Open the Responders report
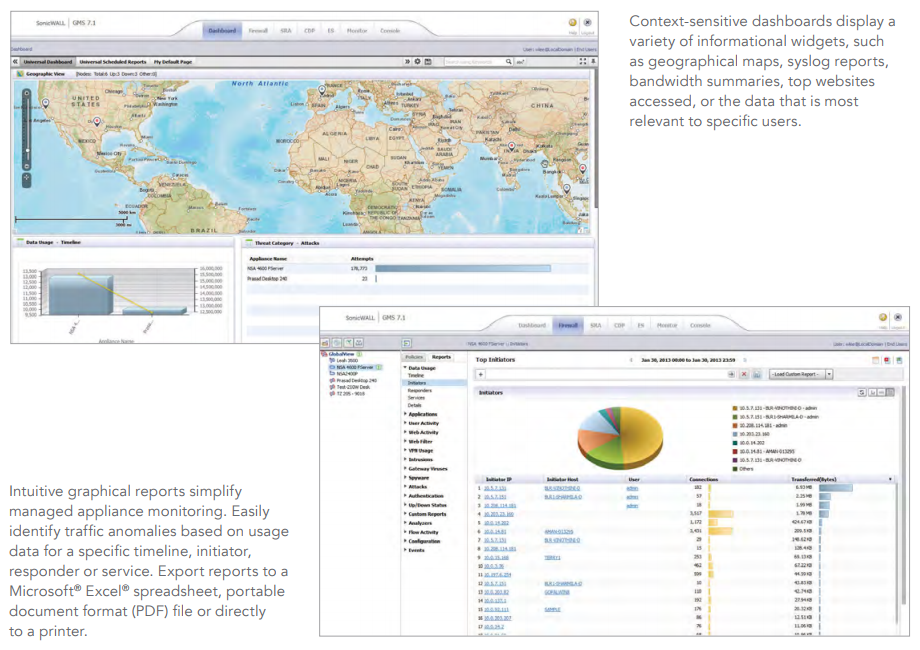This screenshot has width=920, height=650. [420, 391]
